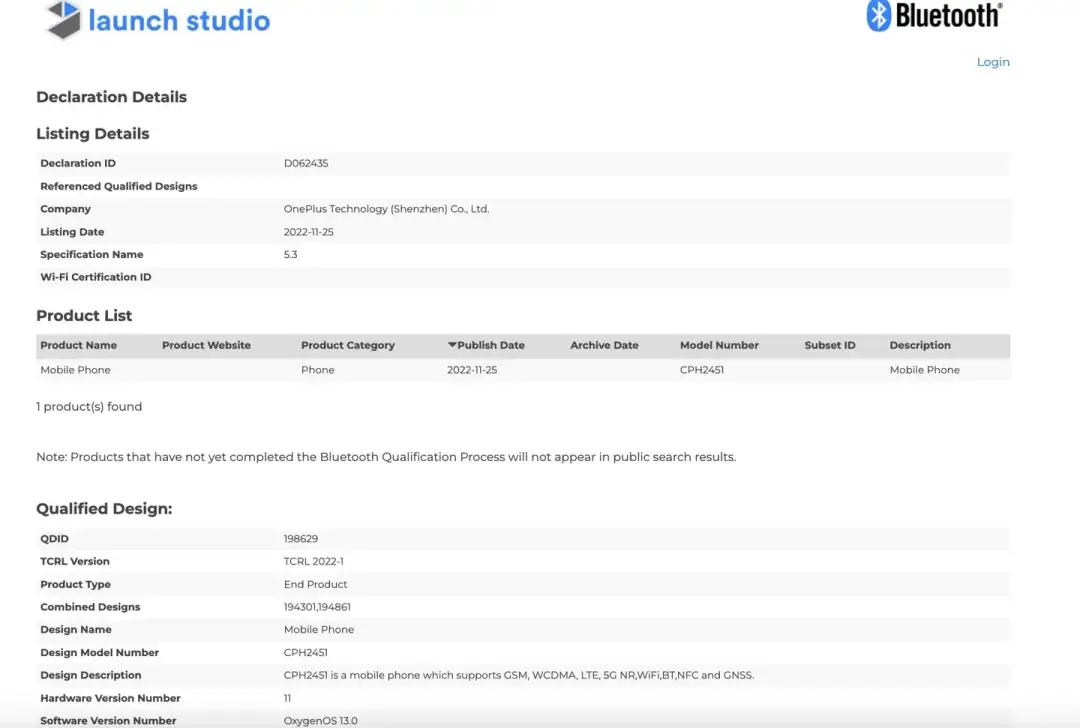Viewport: 1080px width, 728px height.
Task: Sort table by Product Website header
Action: (206, 345)
